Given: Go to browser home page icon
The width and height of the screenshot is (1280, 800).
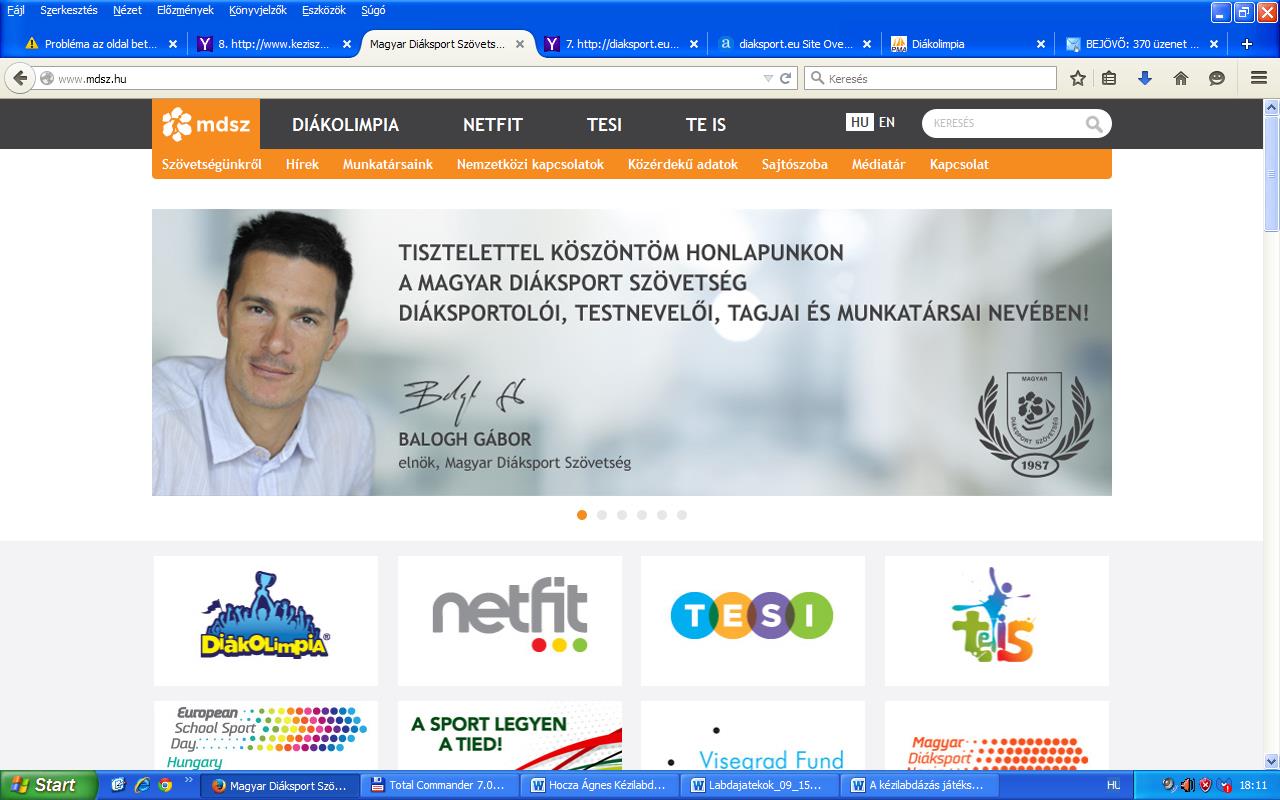Looking at the screenshot, I should coord(1181,78).
